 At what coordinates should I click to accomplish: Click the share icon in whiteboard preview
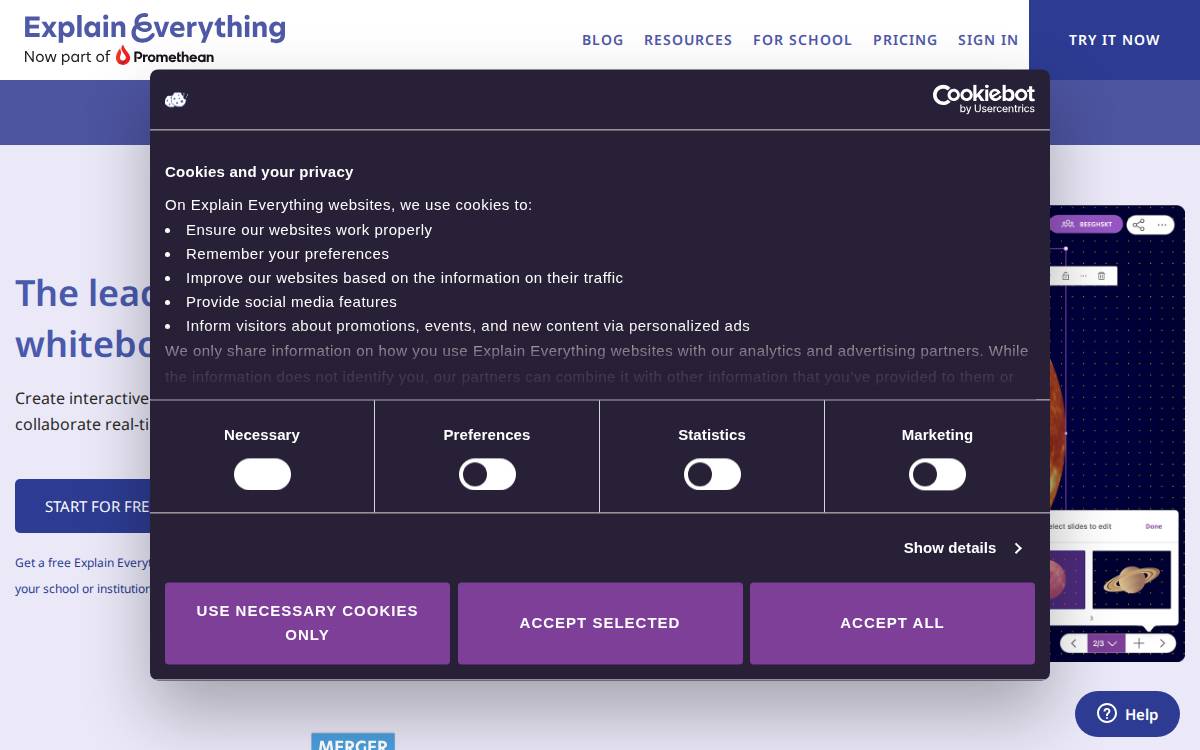(x=1139, y=224)
